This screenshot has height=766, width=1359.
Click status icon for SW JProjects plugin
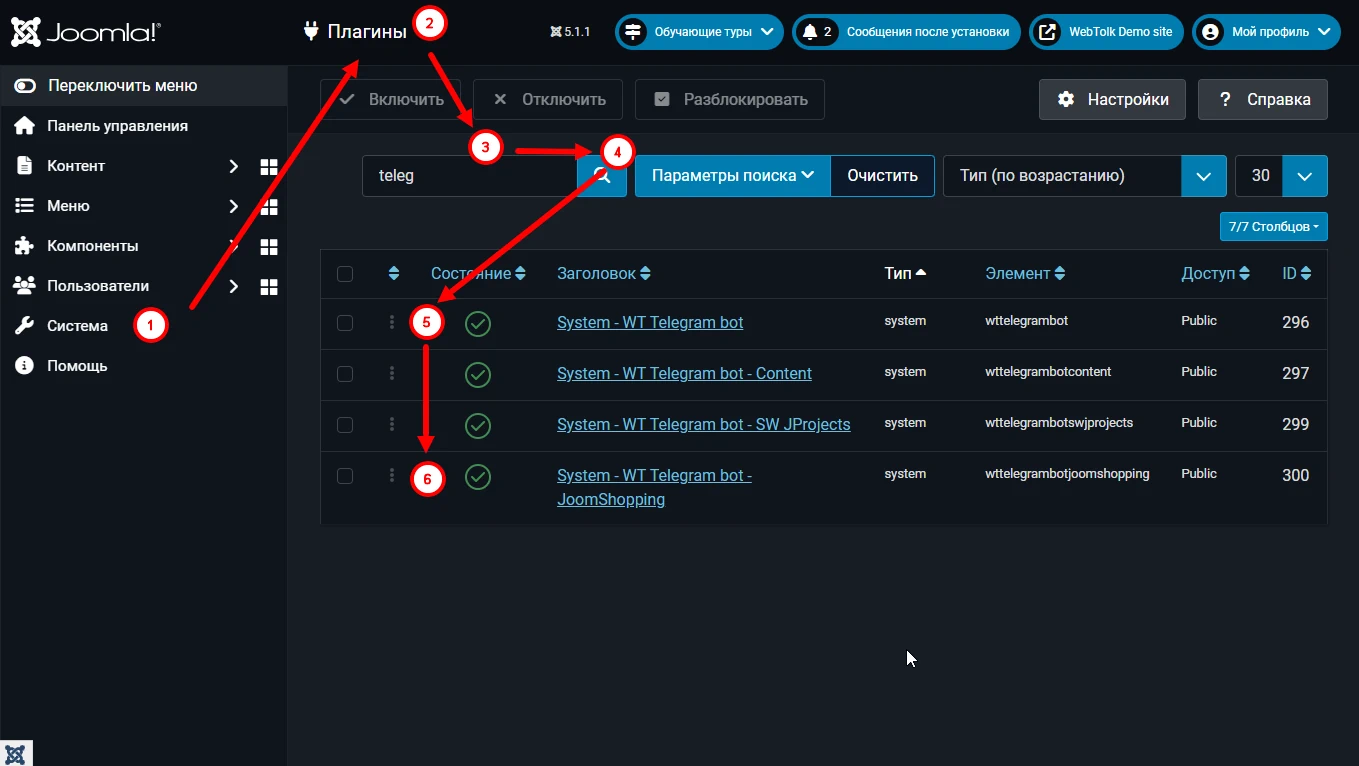tap(478, 425)
